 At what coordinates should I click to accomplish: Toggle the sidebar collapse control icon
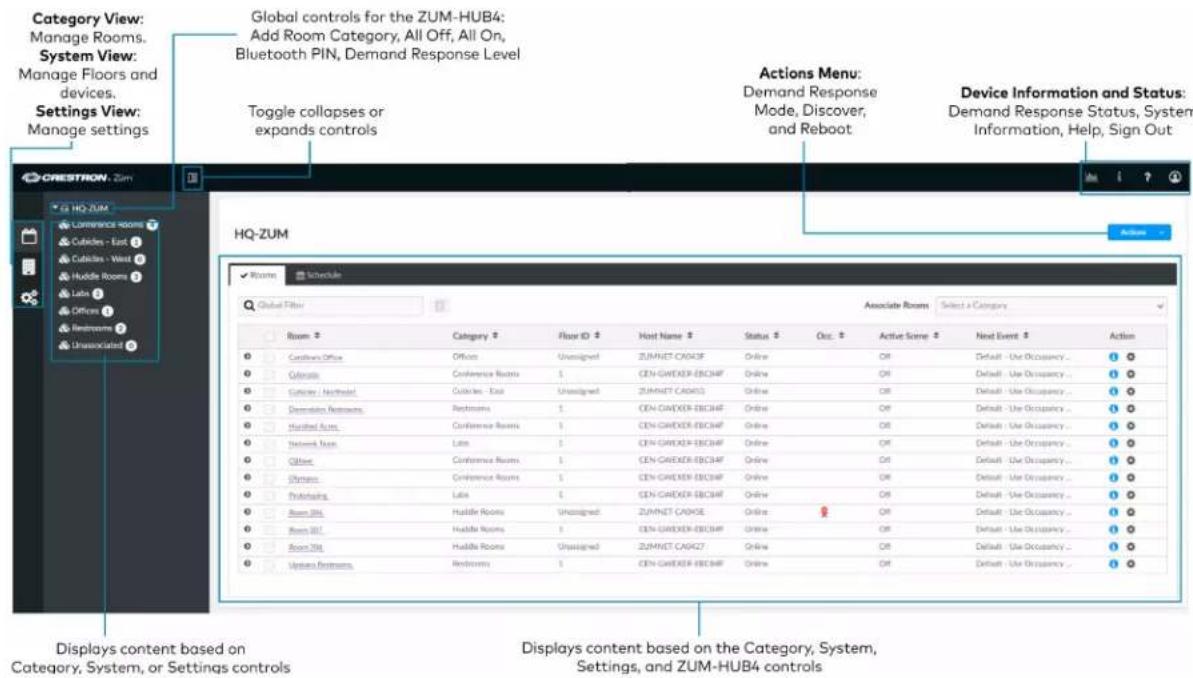[192, 178]
